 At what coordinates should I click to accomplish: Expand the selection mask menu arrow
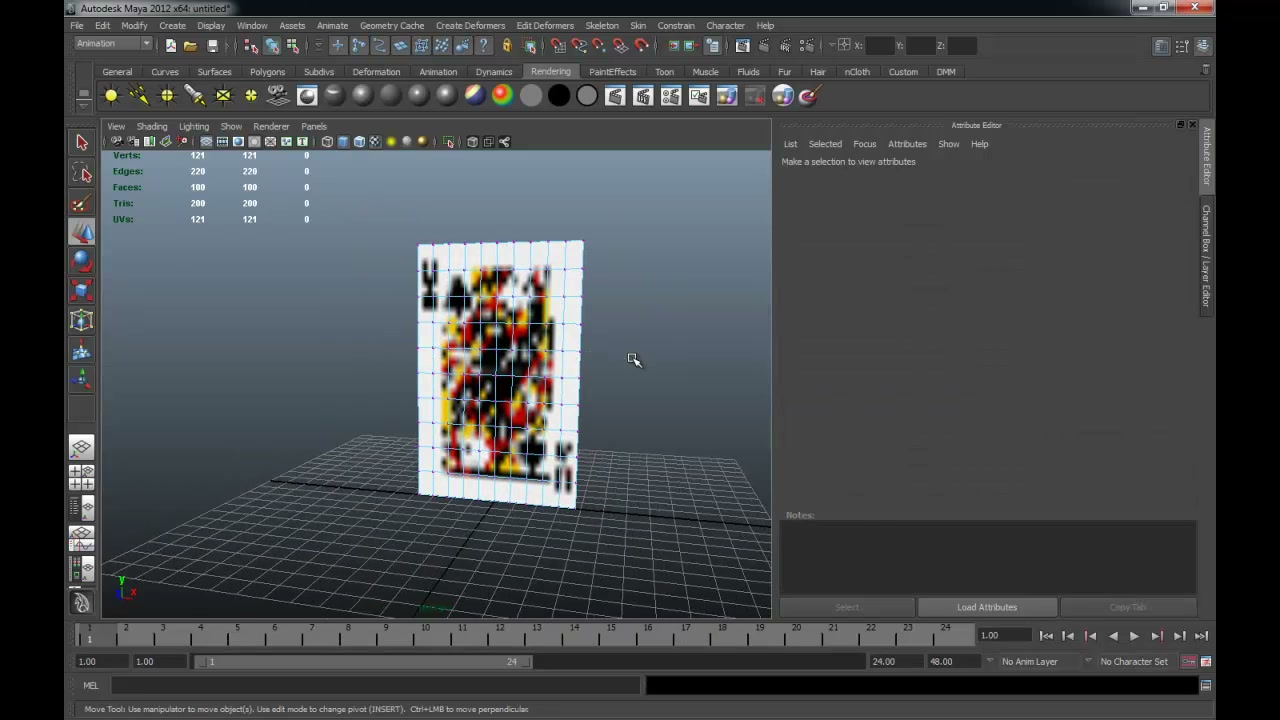(318, 45)
